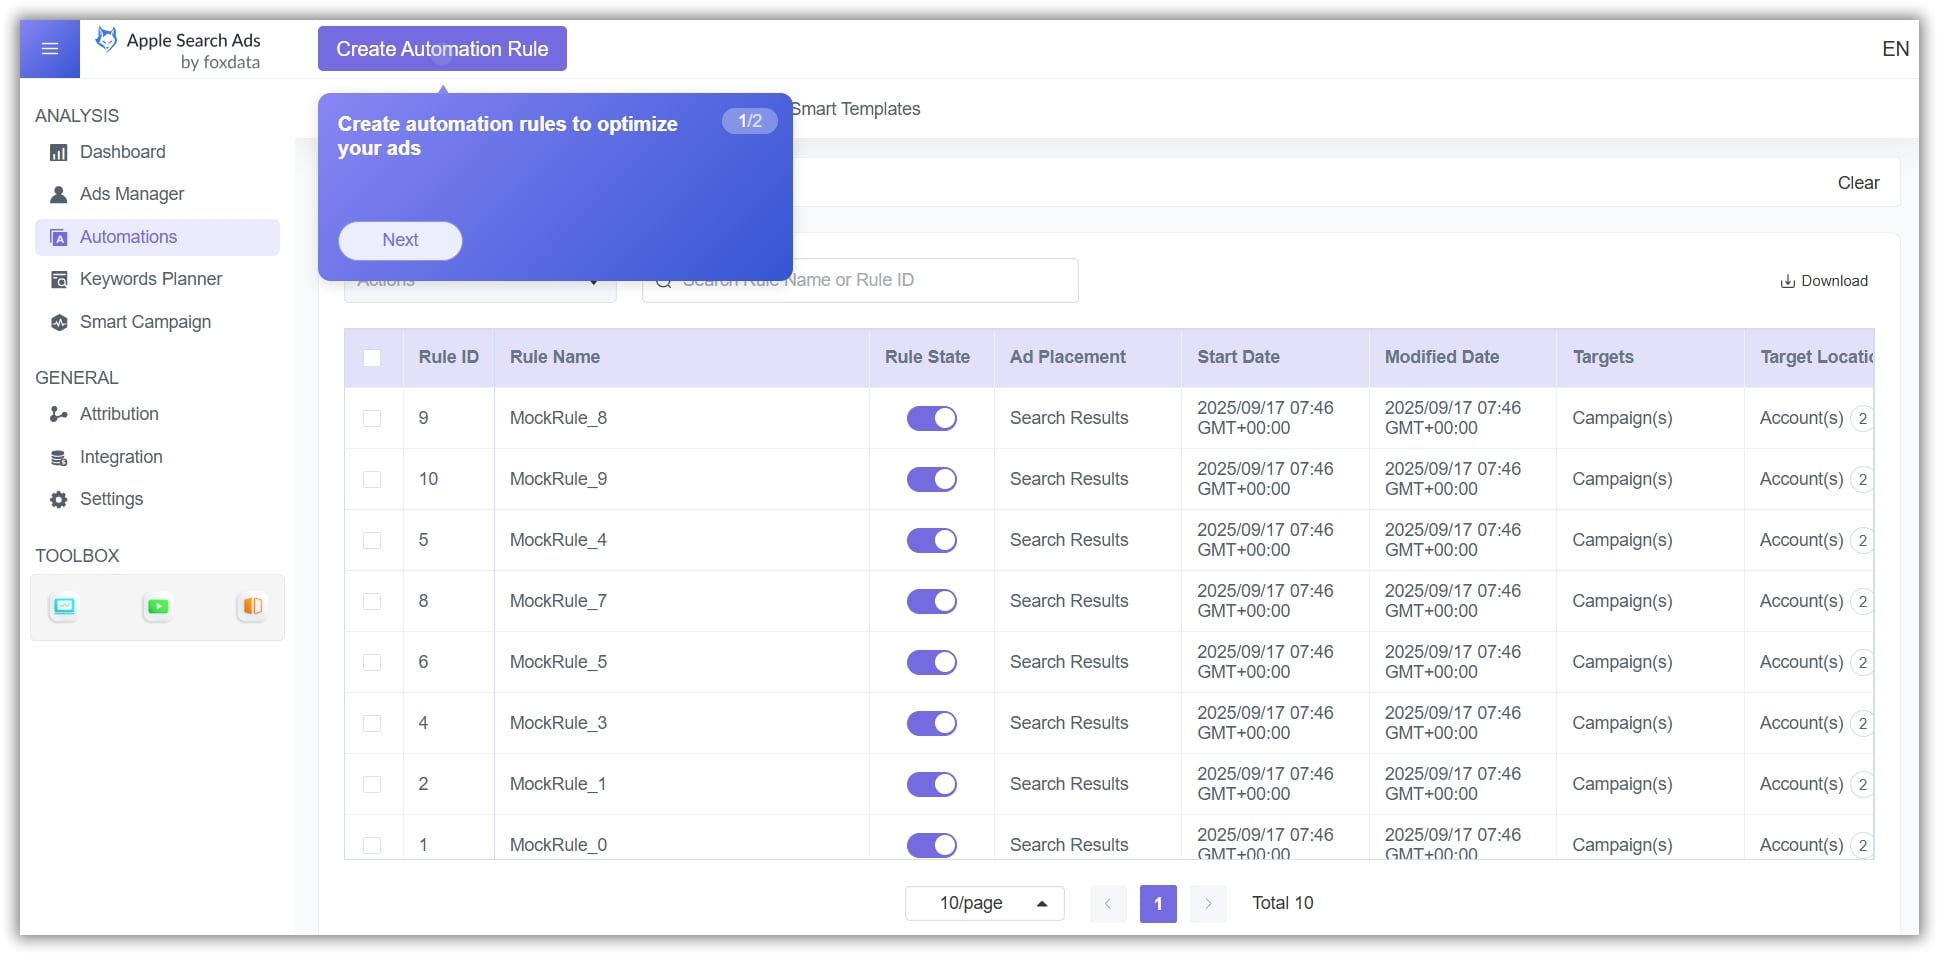Screen dimensions: 1939x955
Task: Open the orange book toolbox icon
Action: coord(252,607)
